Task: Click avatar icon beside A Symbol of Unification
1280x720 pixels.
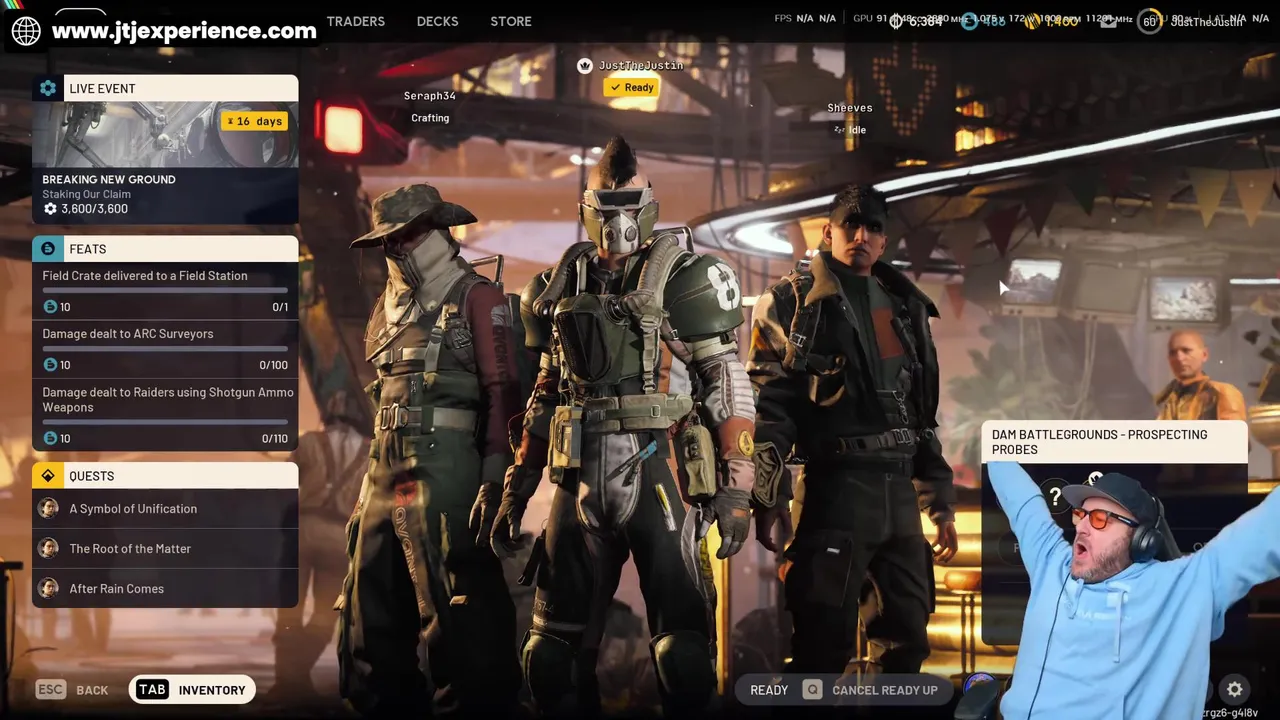Action: [48, 508]
